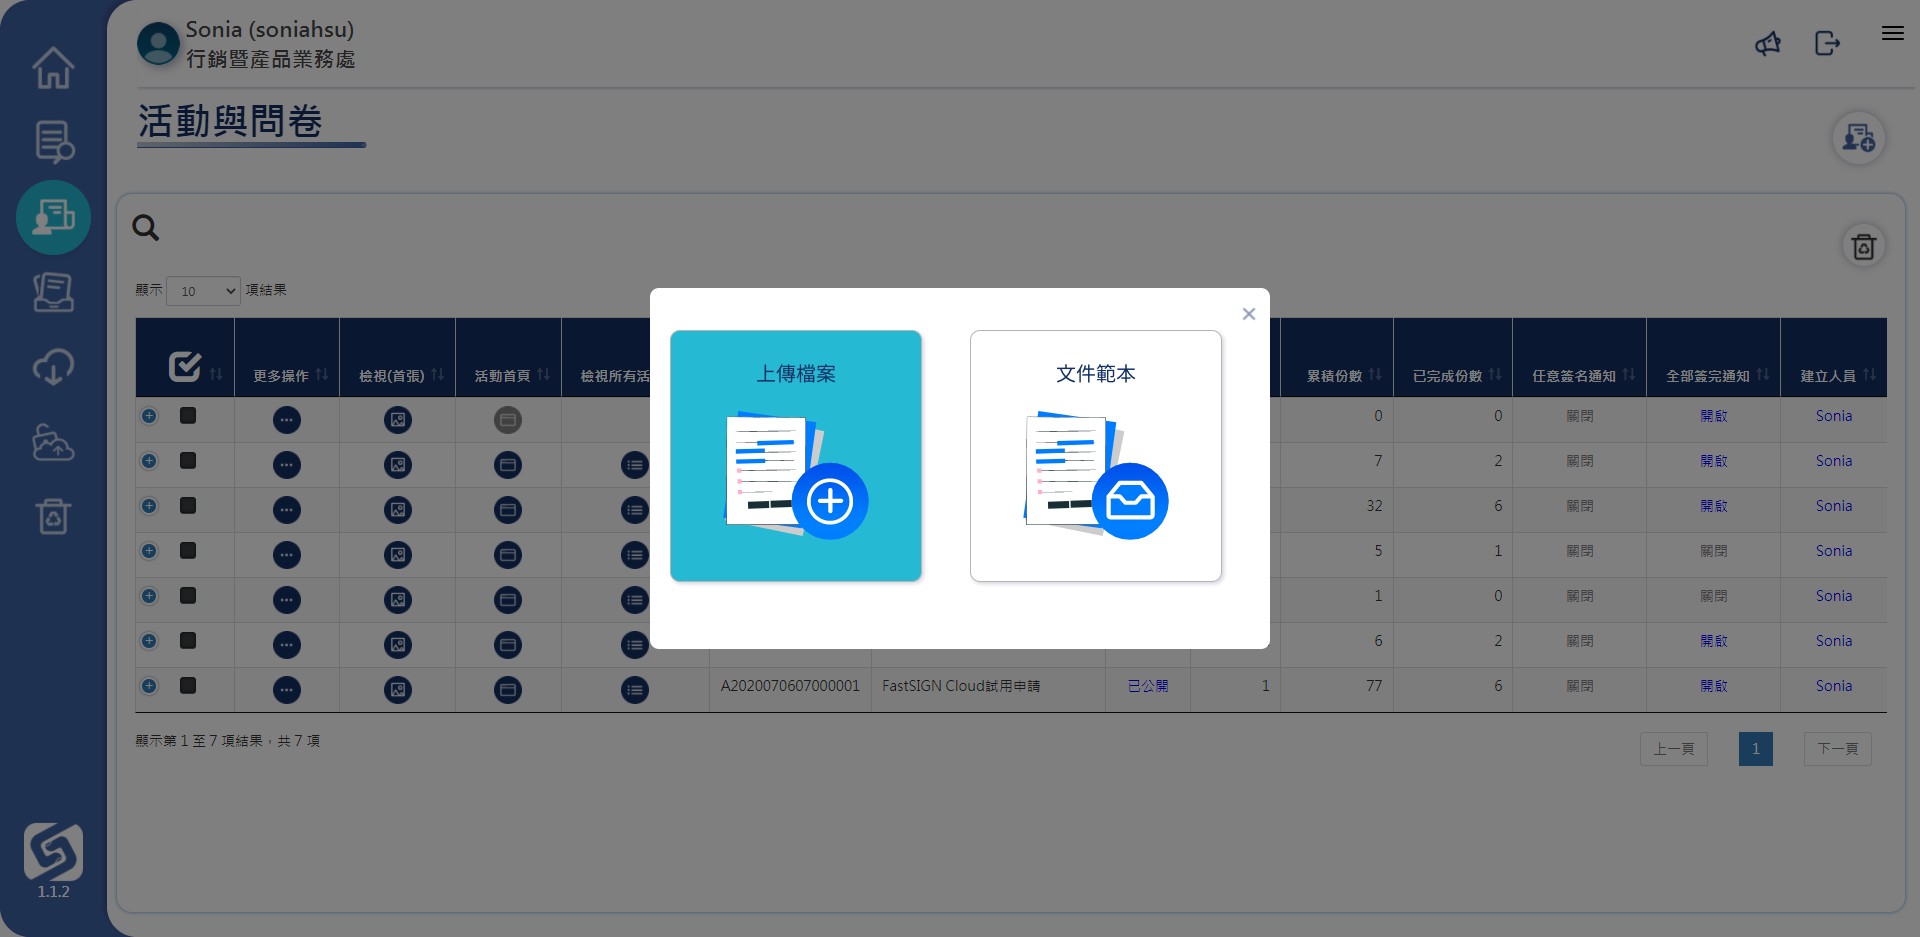Click the search magnifier icon

(x=146, y=228)
